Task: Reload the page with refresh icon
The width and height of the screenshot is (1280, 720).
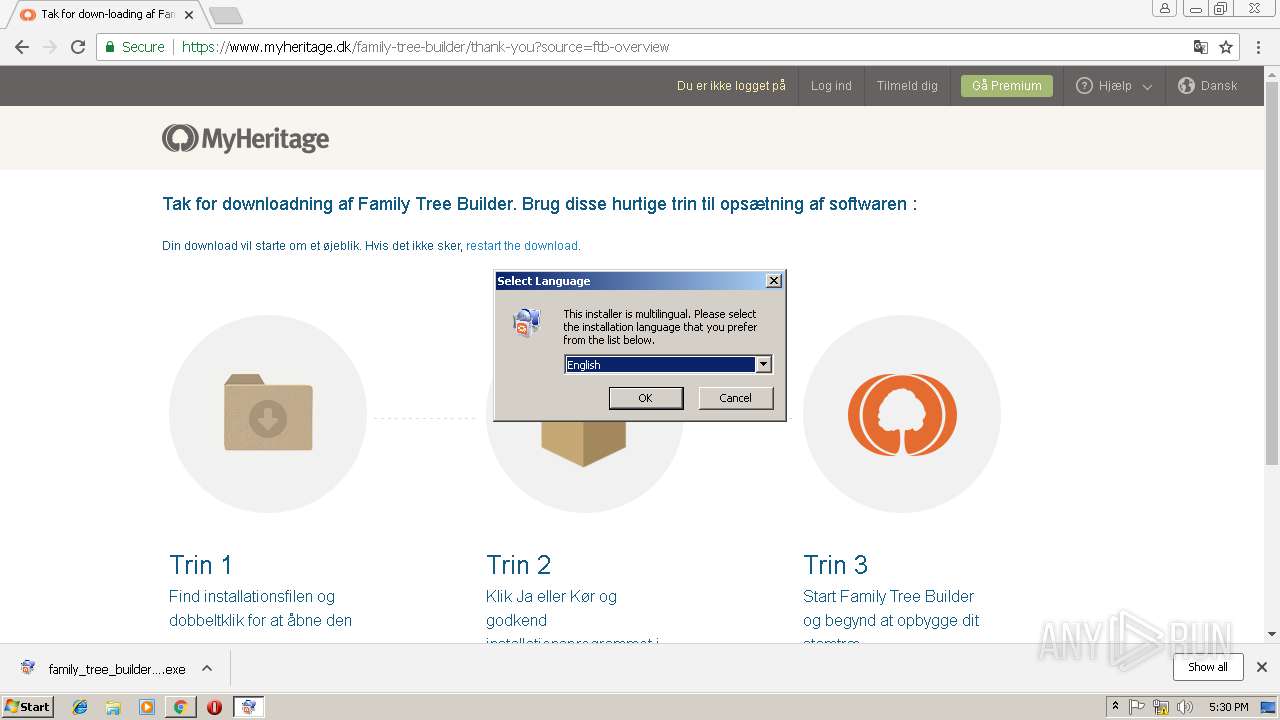Action: 78,47
